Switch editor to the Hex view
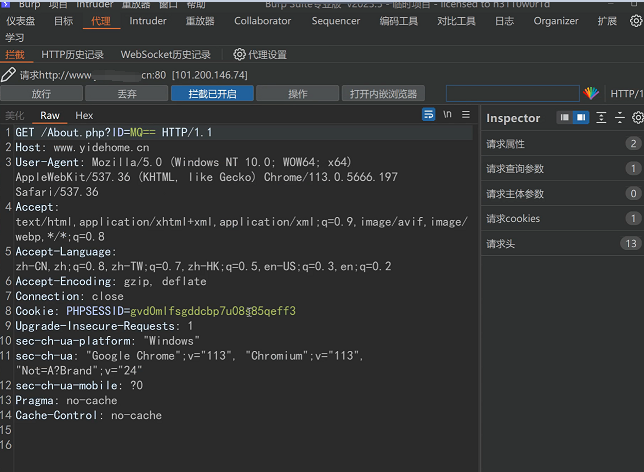This screenshot has height=472, width=644. tap(84, 115)
